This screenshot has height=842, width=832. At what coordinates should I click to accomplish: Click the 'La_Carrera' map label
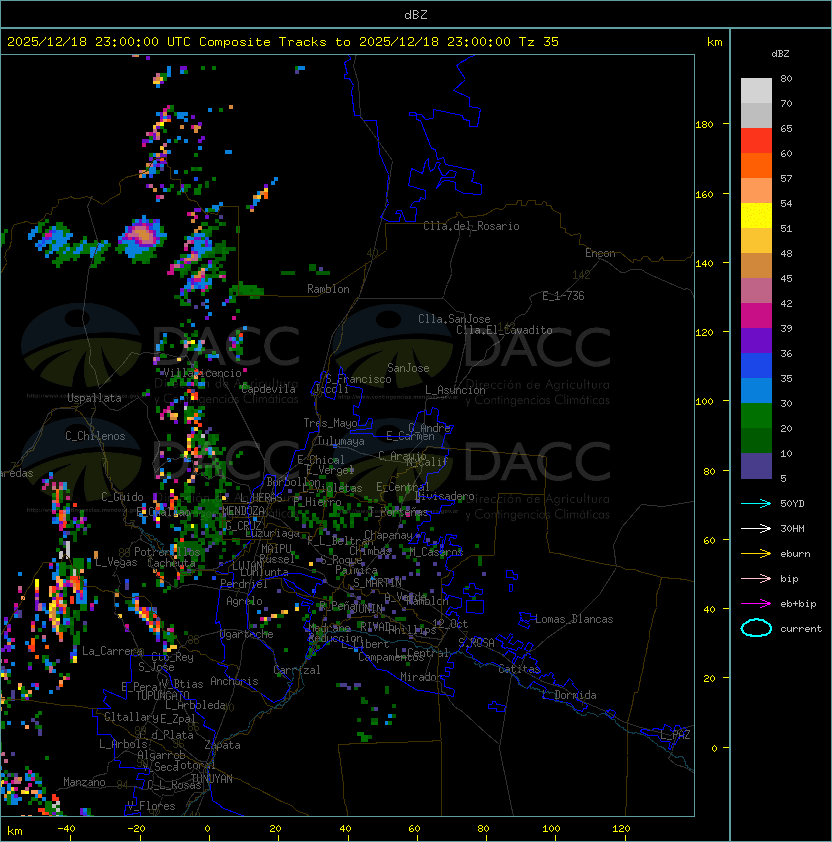(x=113, y=651)
